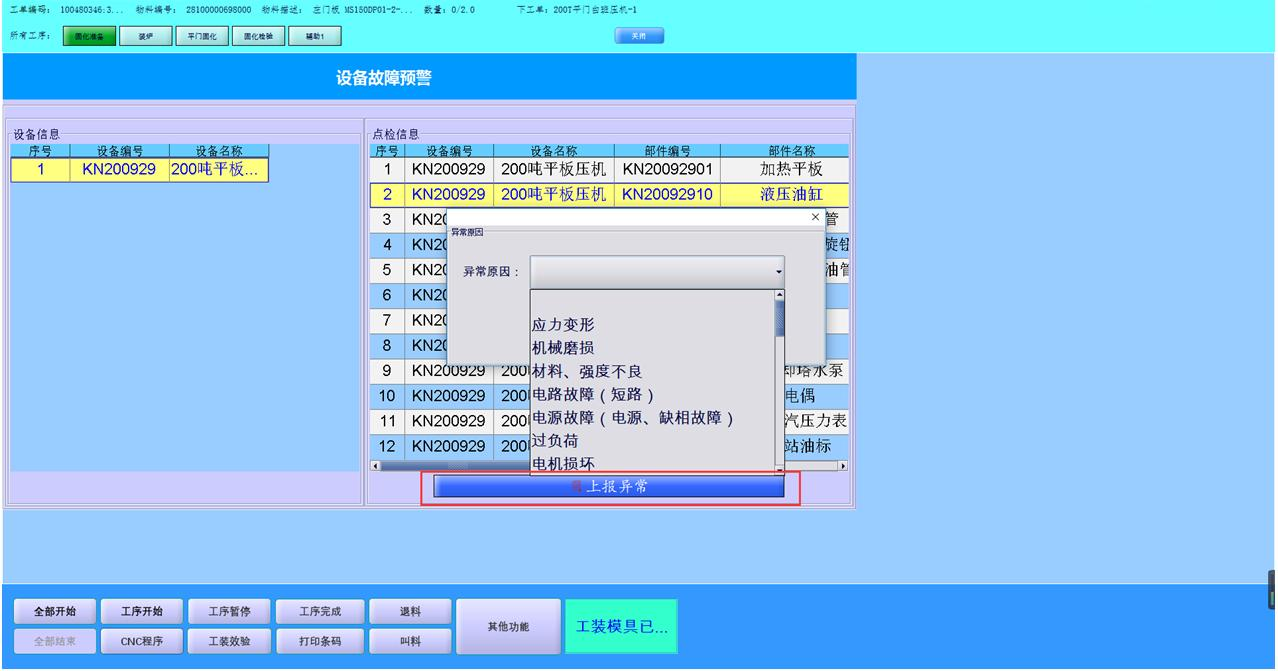Open the 固化检验 process tab
The width and height of the screenshot is (1278, 671).
[x=259, y=37]
